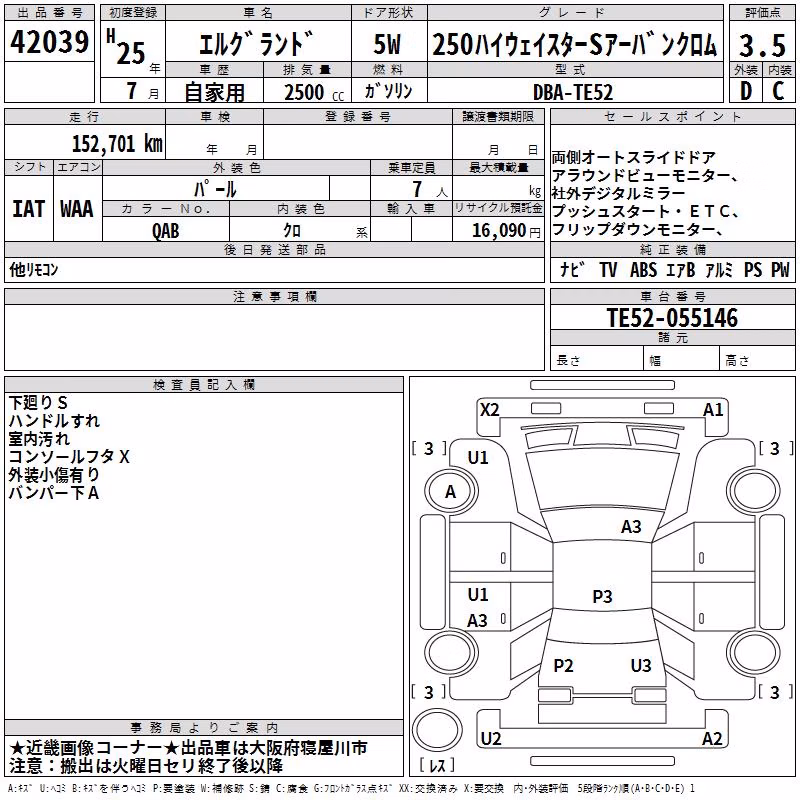Select the vehicle history 自家用
Screen dimensions: 800x800
click(x=214, y=92)
